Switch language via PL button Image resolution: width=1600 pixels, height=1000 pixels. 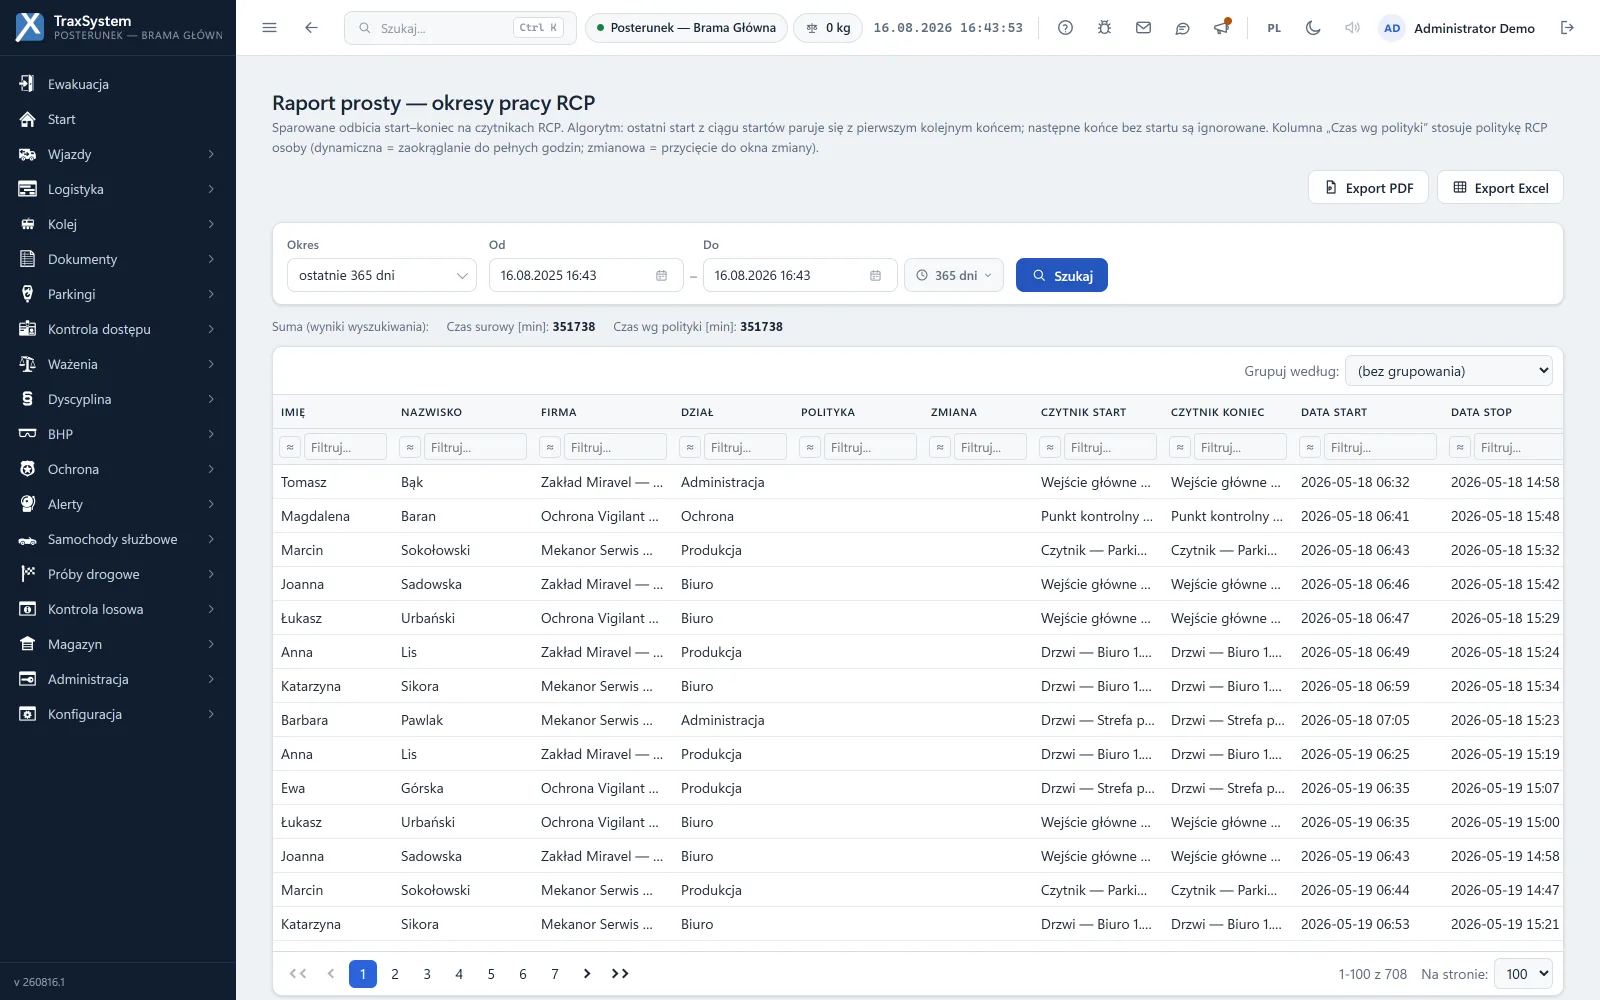(1274, 28)
